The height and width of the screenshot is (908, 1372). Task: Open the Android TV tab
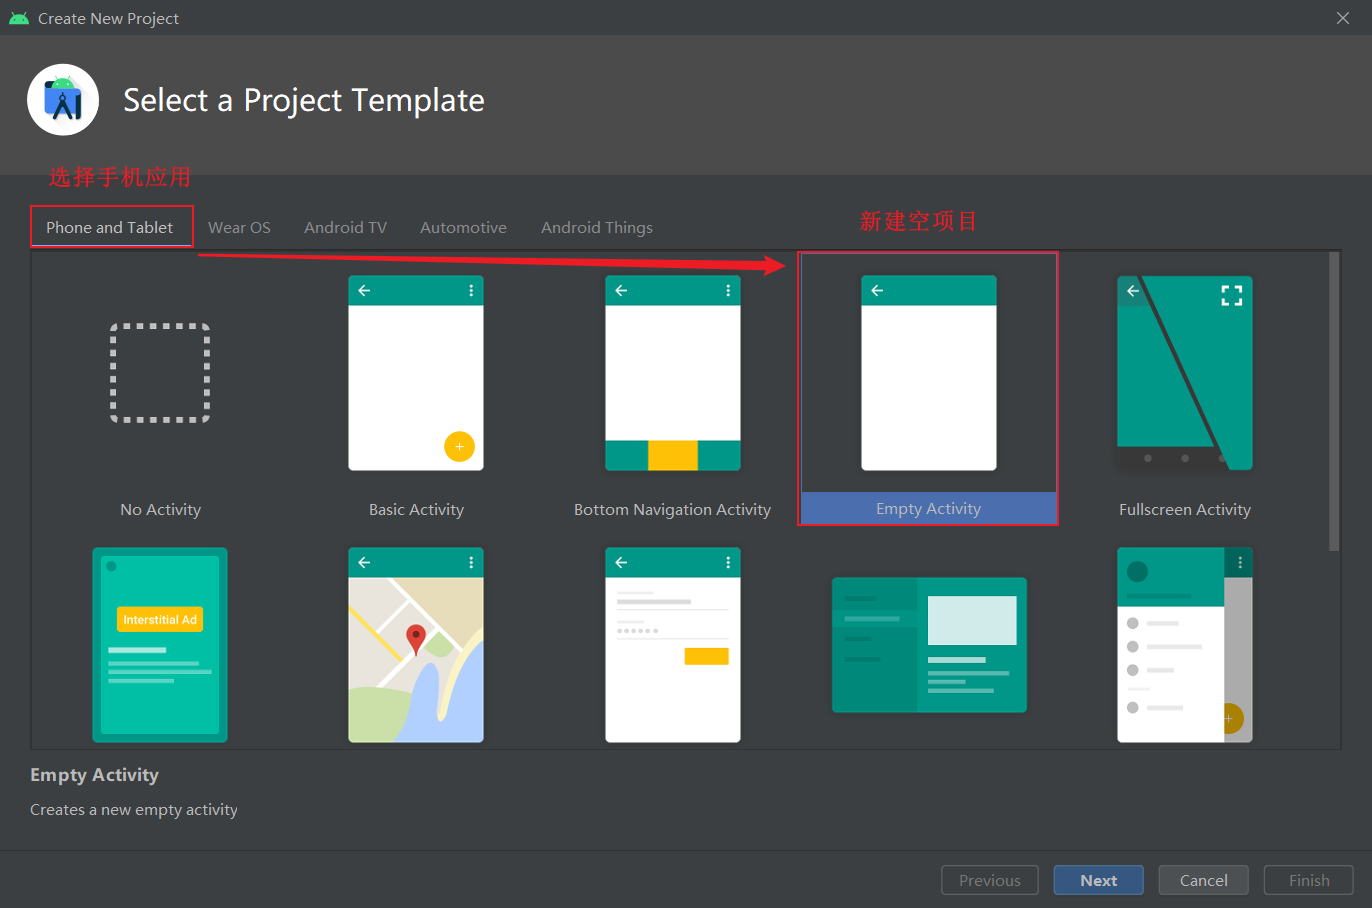point(345,227)
